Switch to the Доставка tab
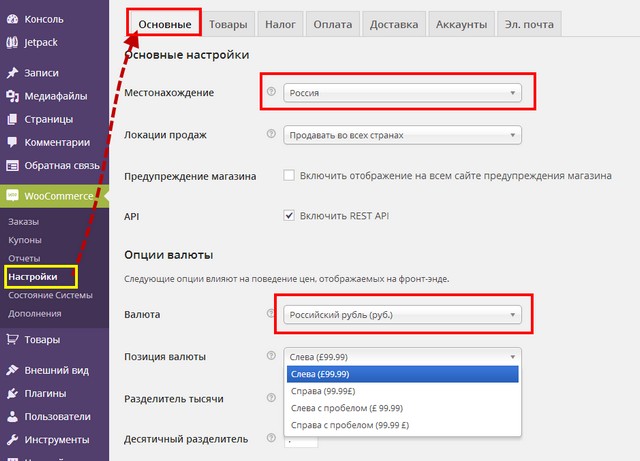The height and width of the screenshot is (461, 640). pos(394,24)
